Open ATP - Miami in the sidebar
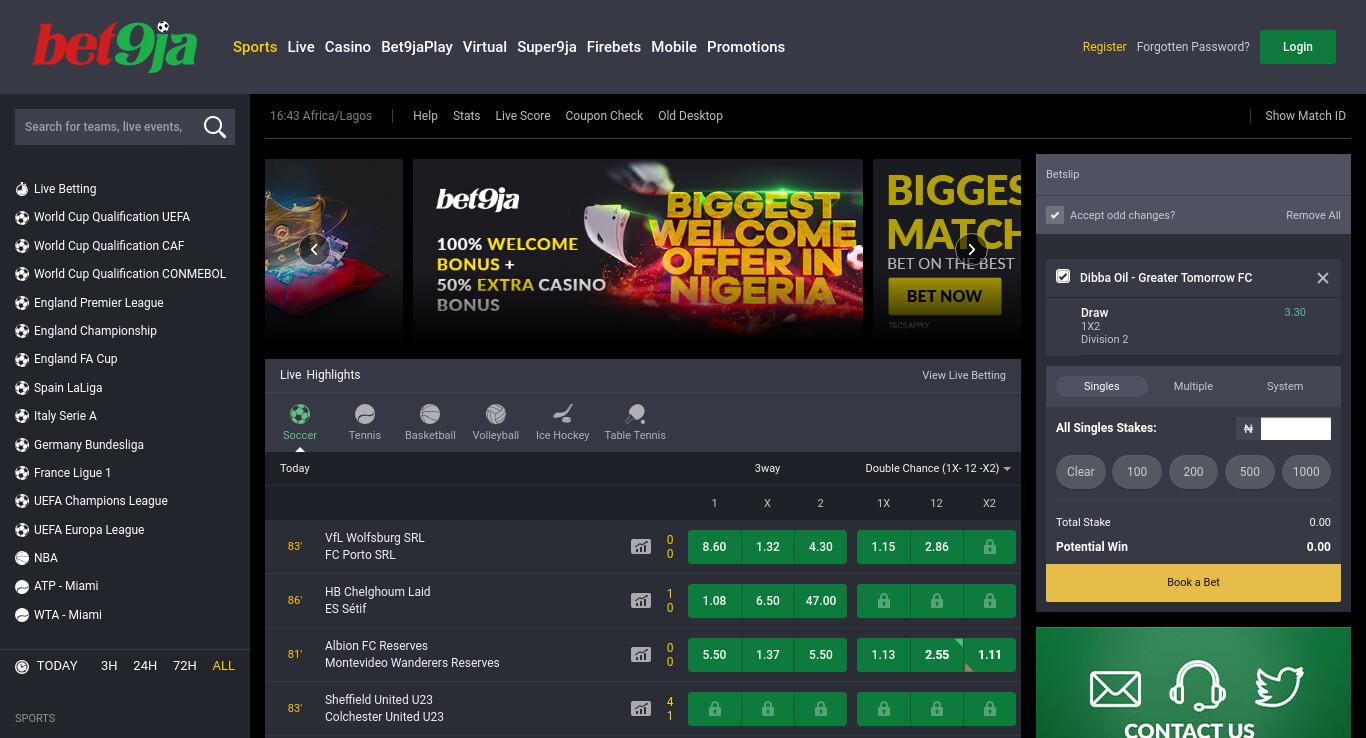The height and width of the screenshot is (738, 1366). 66,586
